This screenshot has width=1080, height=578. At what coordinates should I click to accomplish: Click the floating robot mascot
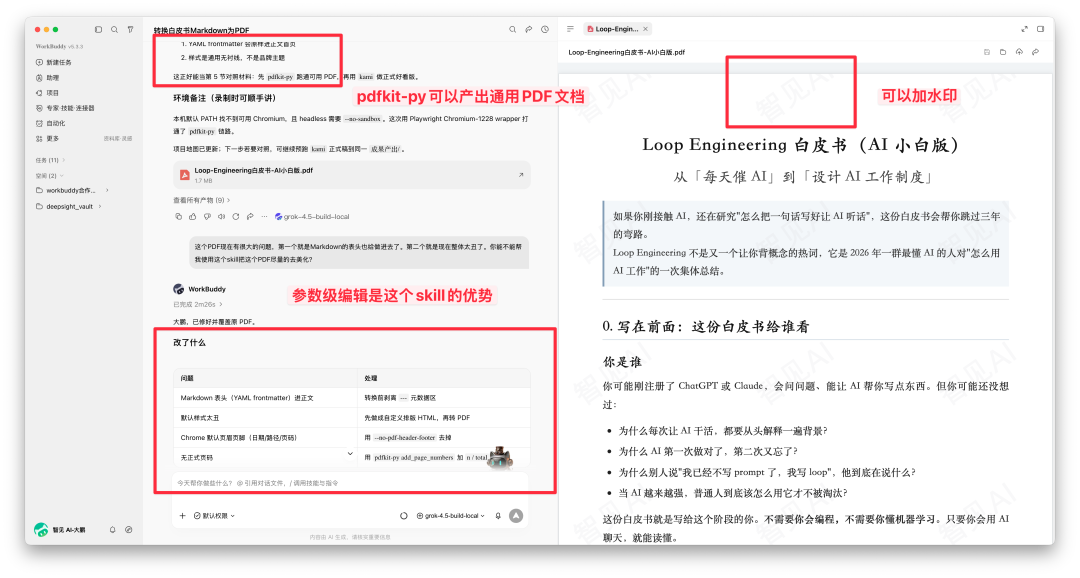click(x=500, y=457)
